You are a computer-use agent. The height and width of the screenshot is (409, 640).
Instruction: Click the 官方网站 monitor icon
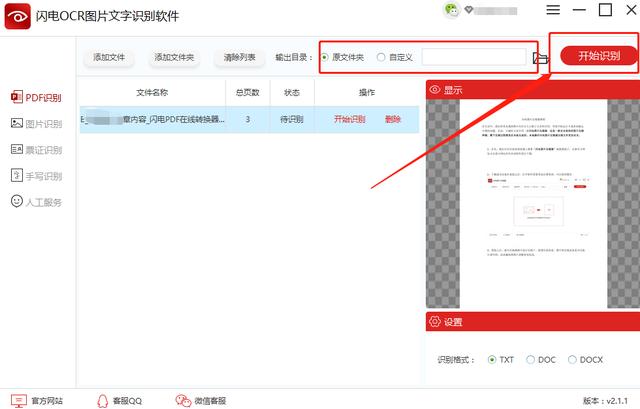[x=19, y=401]
